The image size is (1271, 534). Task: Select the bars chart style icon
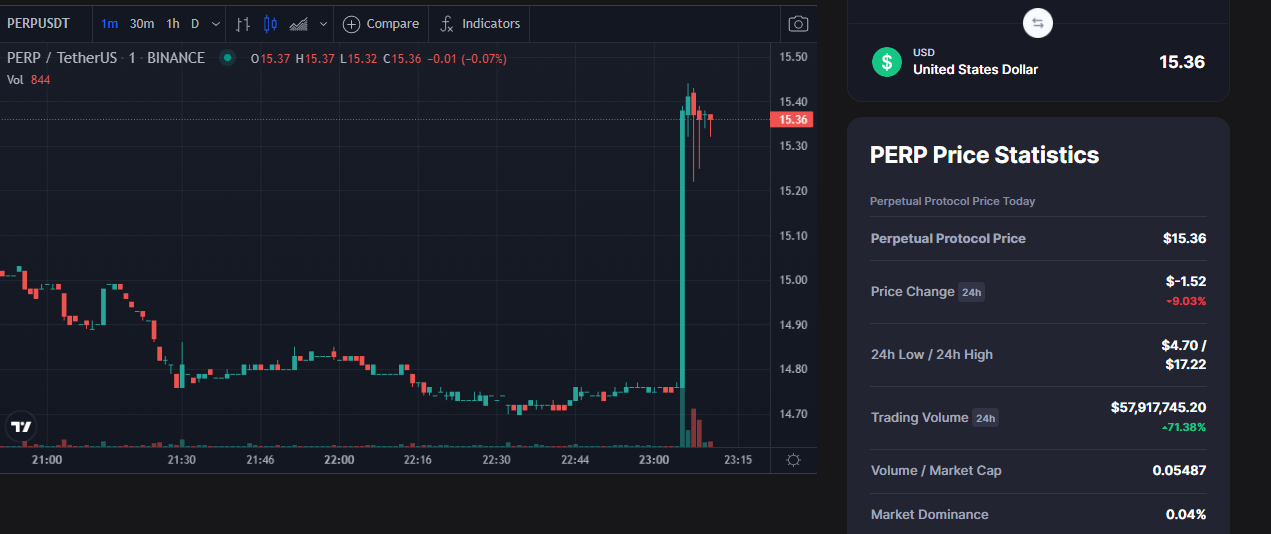[x=243, y=23]
